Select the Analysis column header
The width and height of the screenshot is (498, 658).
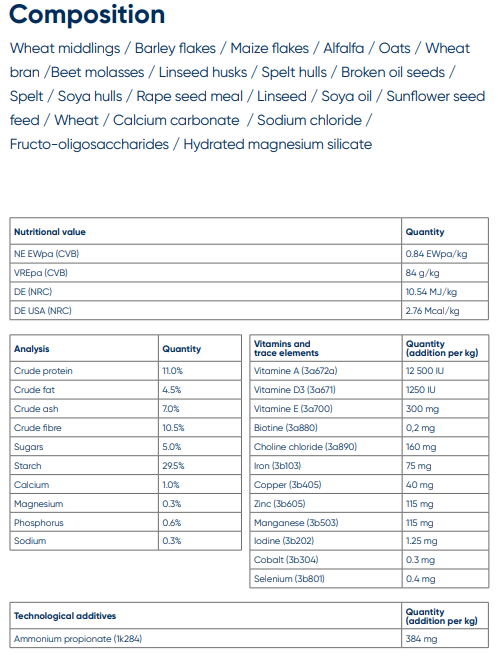(x=31, y=349)
